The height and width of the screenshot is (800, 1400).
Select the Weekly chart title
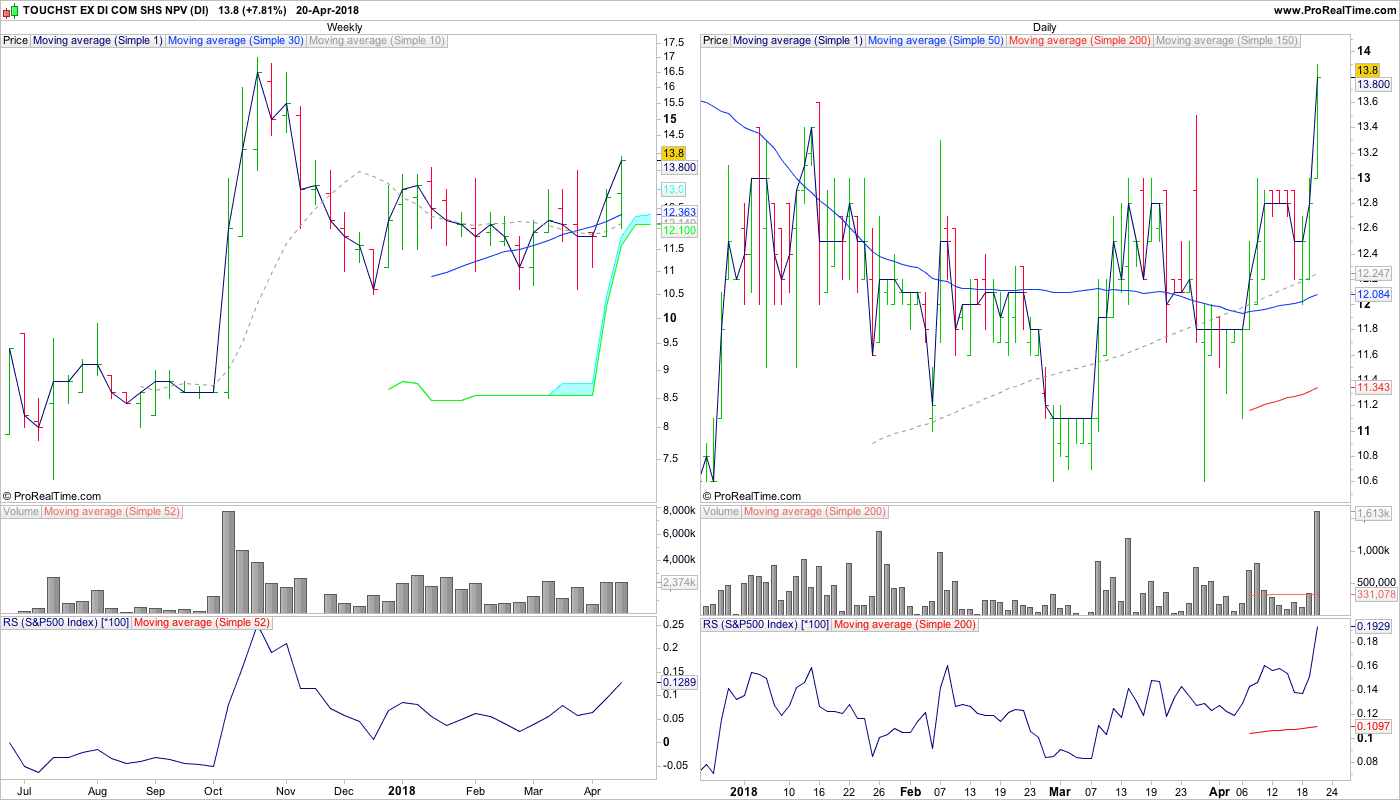tap(345, 27)
